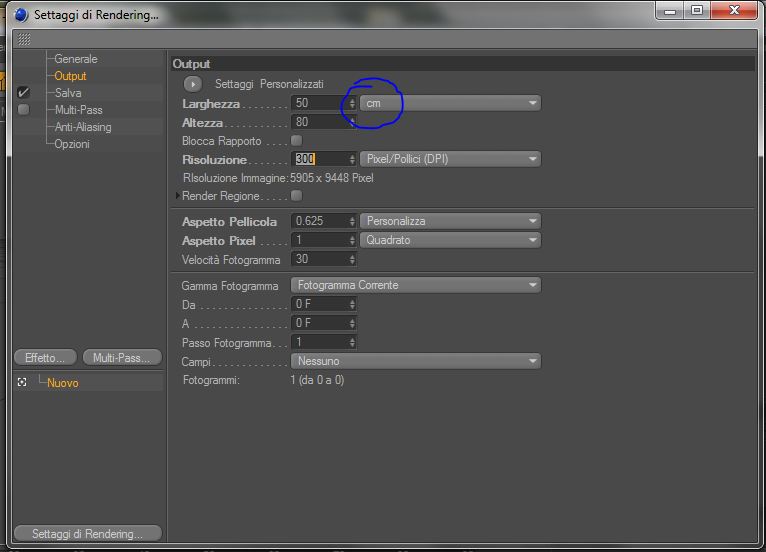Image resolution: width=766 pixels, height=552 pixels.
Task: Minimize the Settaggi di Rendering window
Action: click(670, 10)
